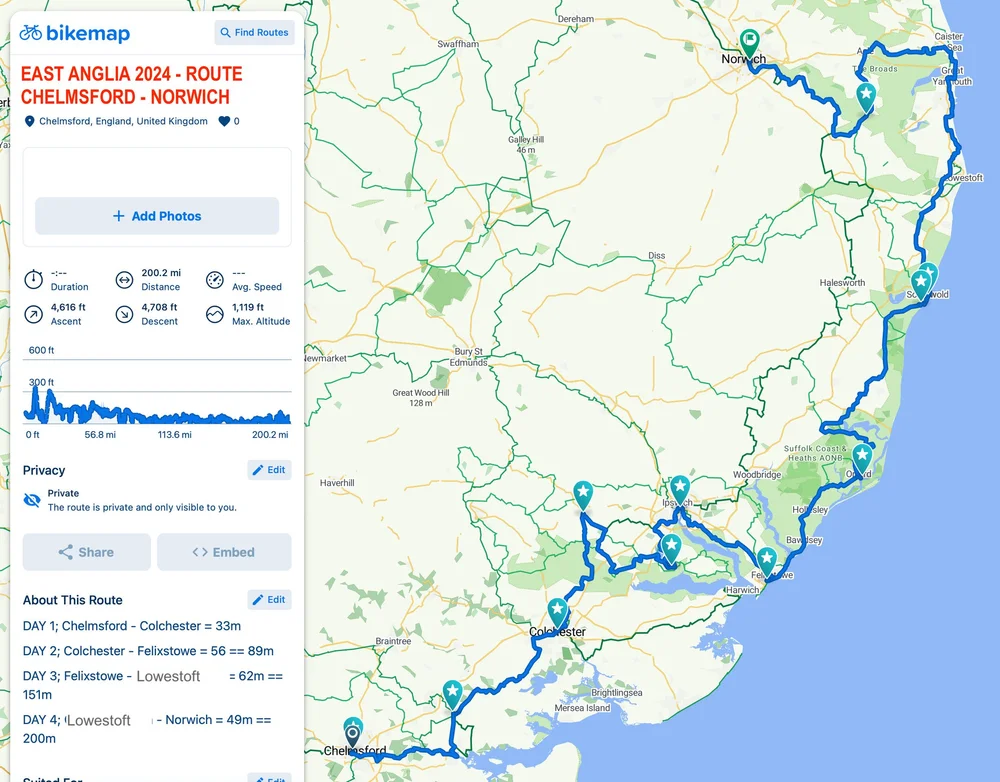
Task: Toggle the heart like icon
Action: point(226,121)
